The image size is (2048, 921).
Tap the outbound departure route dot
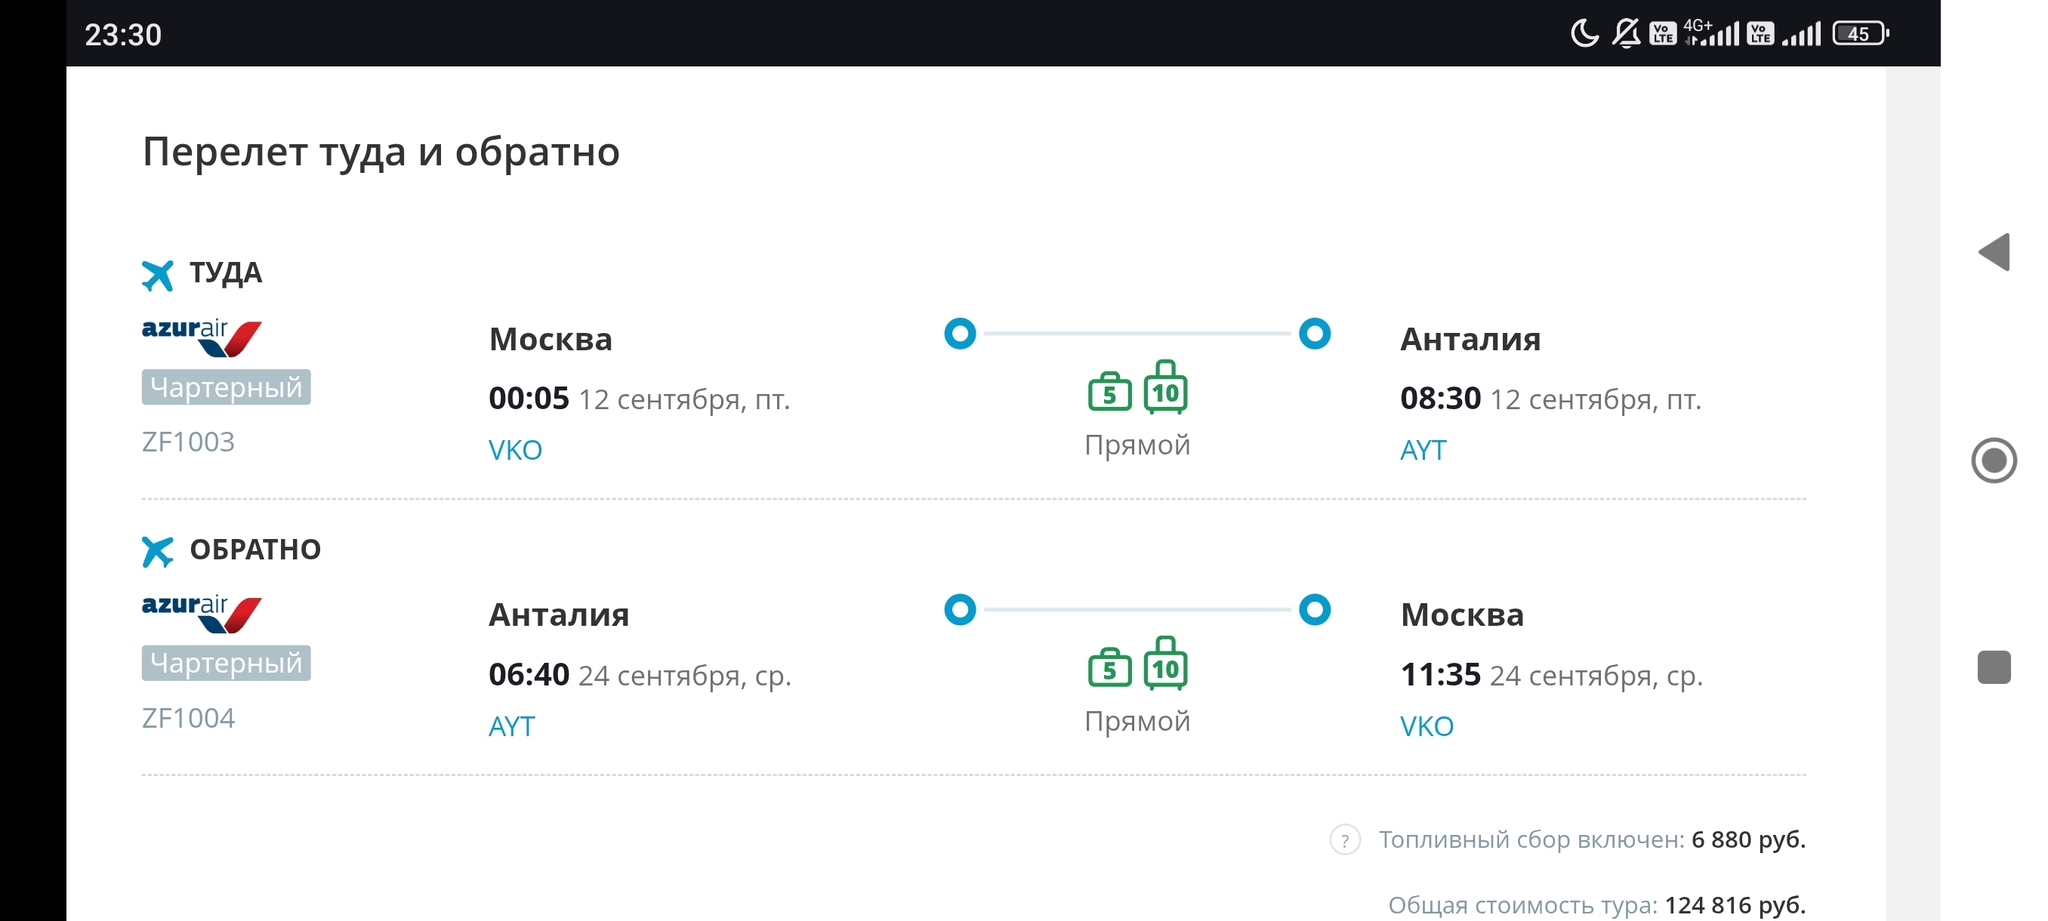[x=960, y=333]
